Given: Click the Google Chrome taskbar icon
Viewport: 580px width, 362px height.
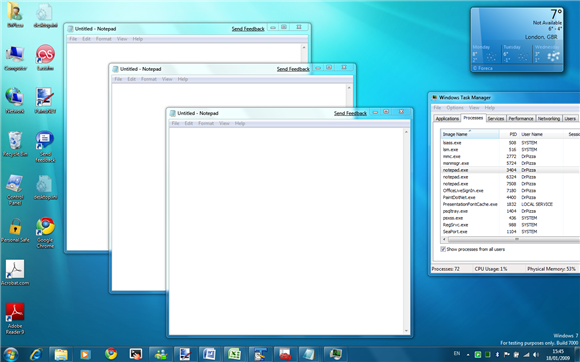Looking at the screenshot, I should coord(111,354).
